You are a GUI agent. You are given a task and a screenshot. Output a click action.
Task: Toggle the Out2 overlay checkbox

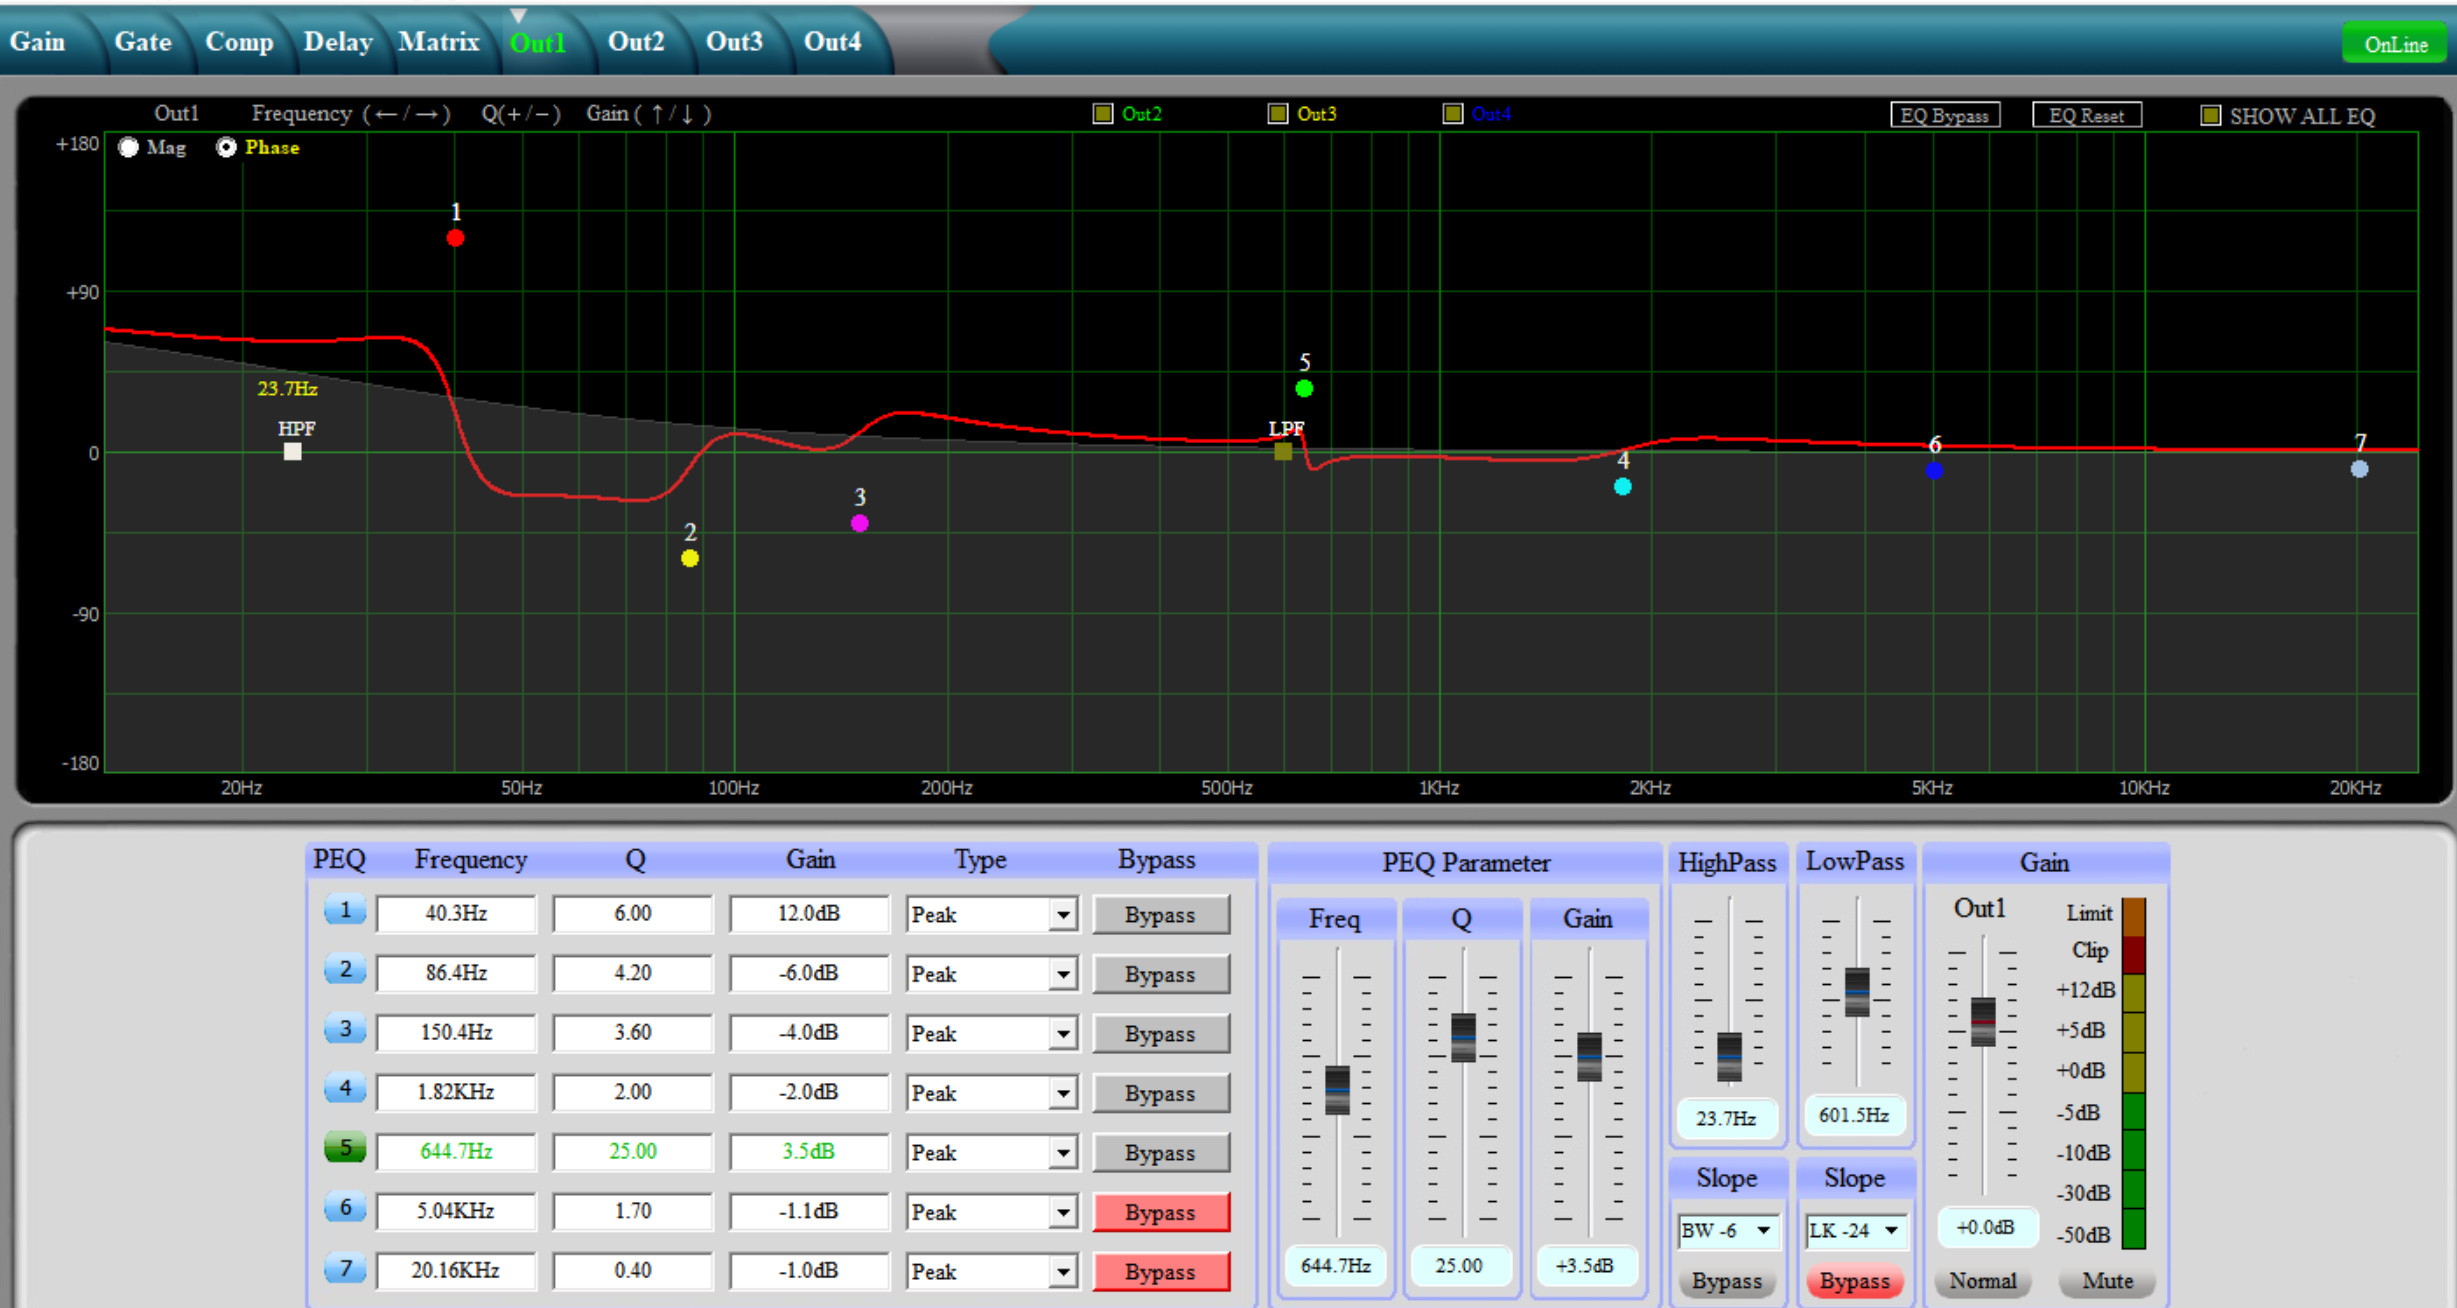pyautogui.click(x=1103, y=113)
